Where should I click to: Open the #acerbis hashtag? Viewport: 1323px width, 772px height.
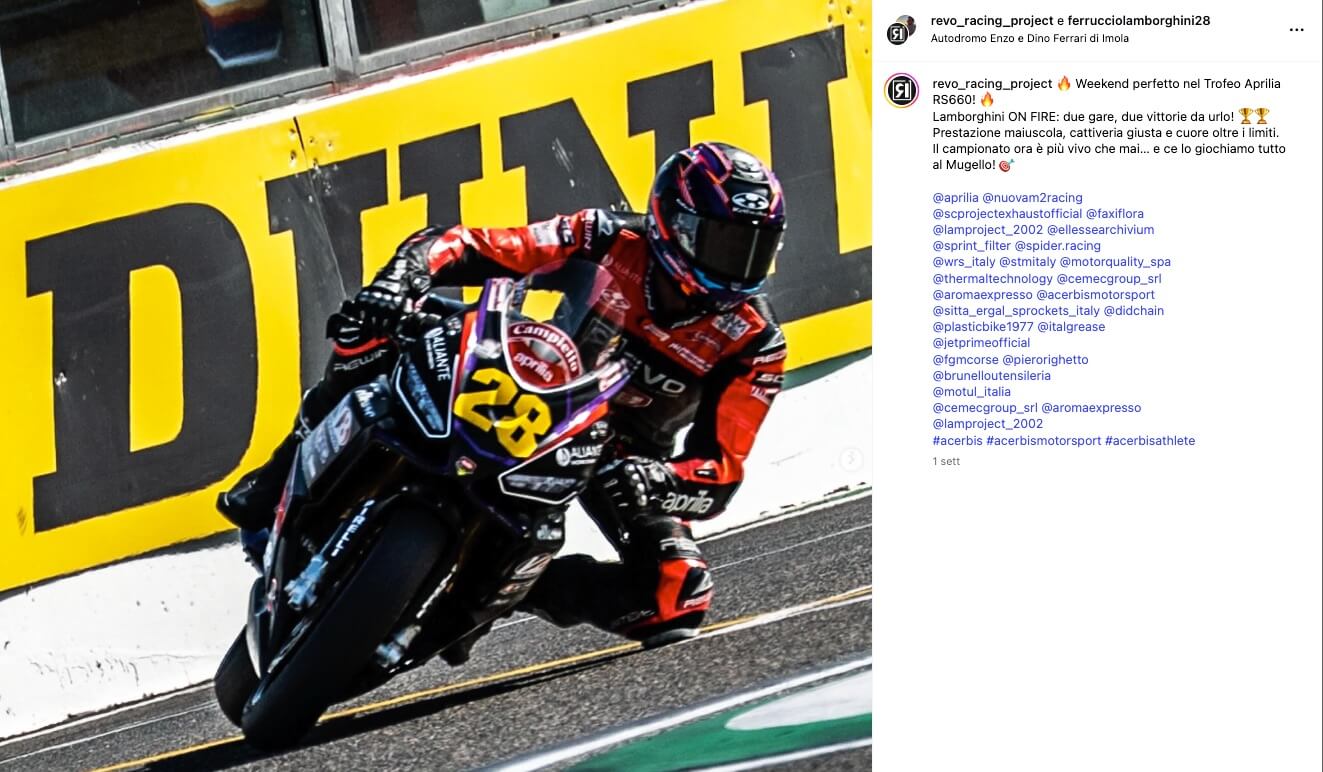[957, 441]
